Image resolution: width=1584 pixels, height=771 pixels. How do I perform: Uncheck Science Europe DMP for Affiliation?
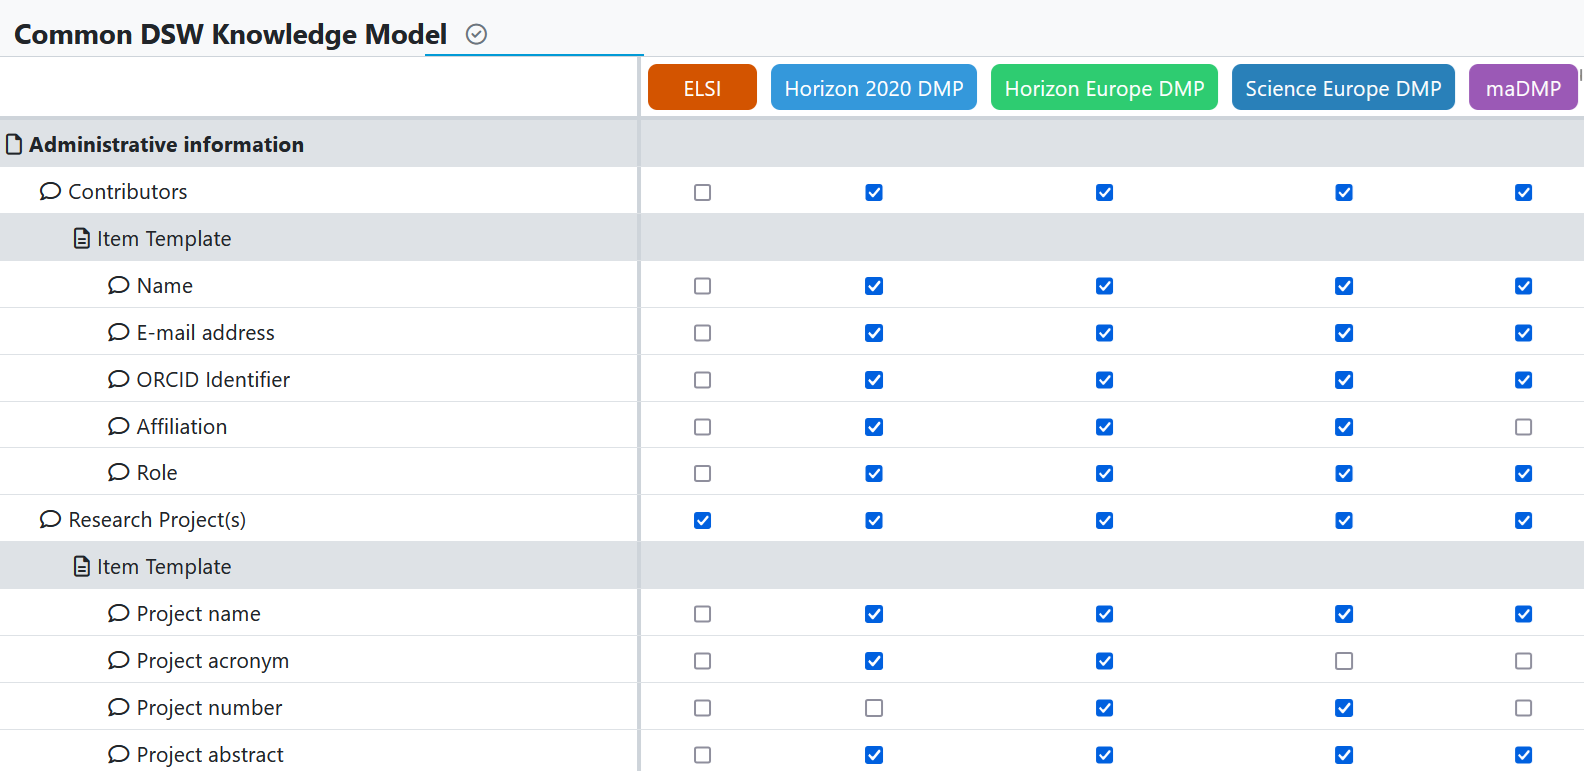point(1344,427)
